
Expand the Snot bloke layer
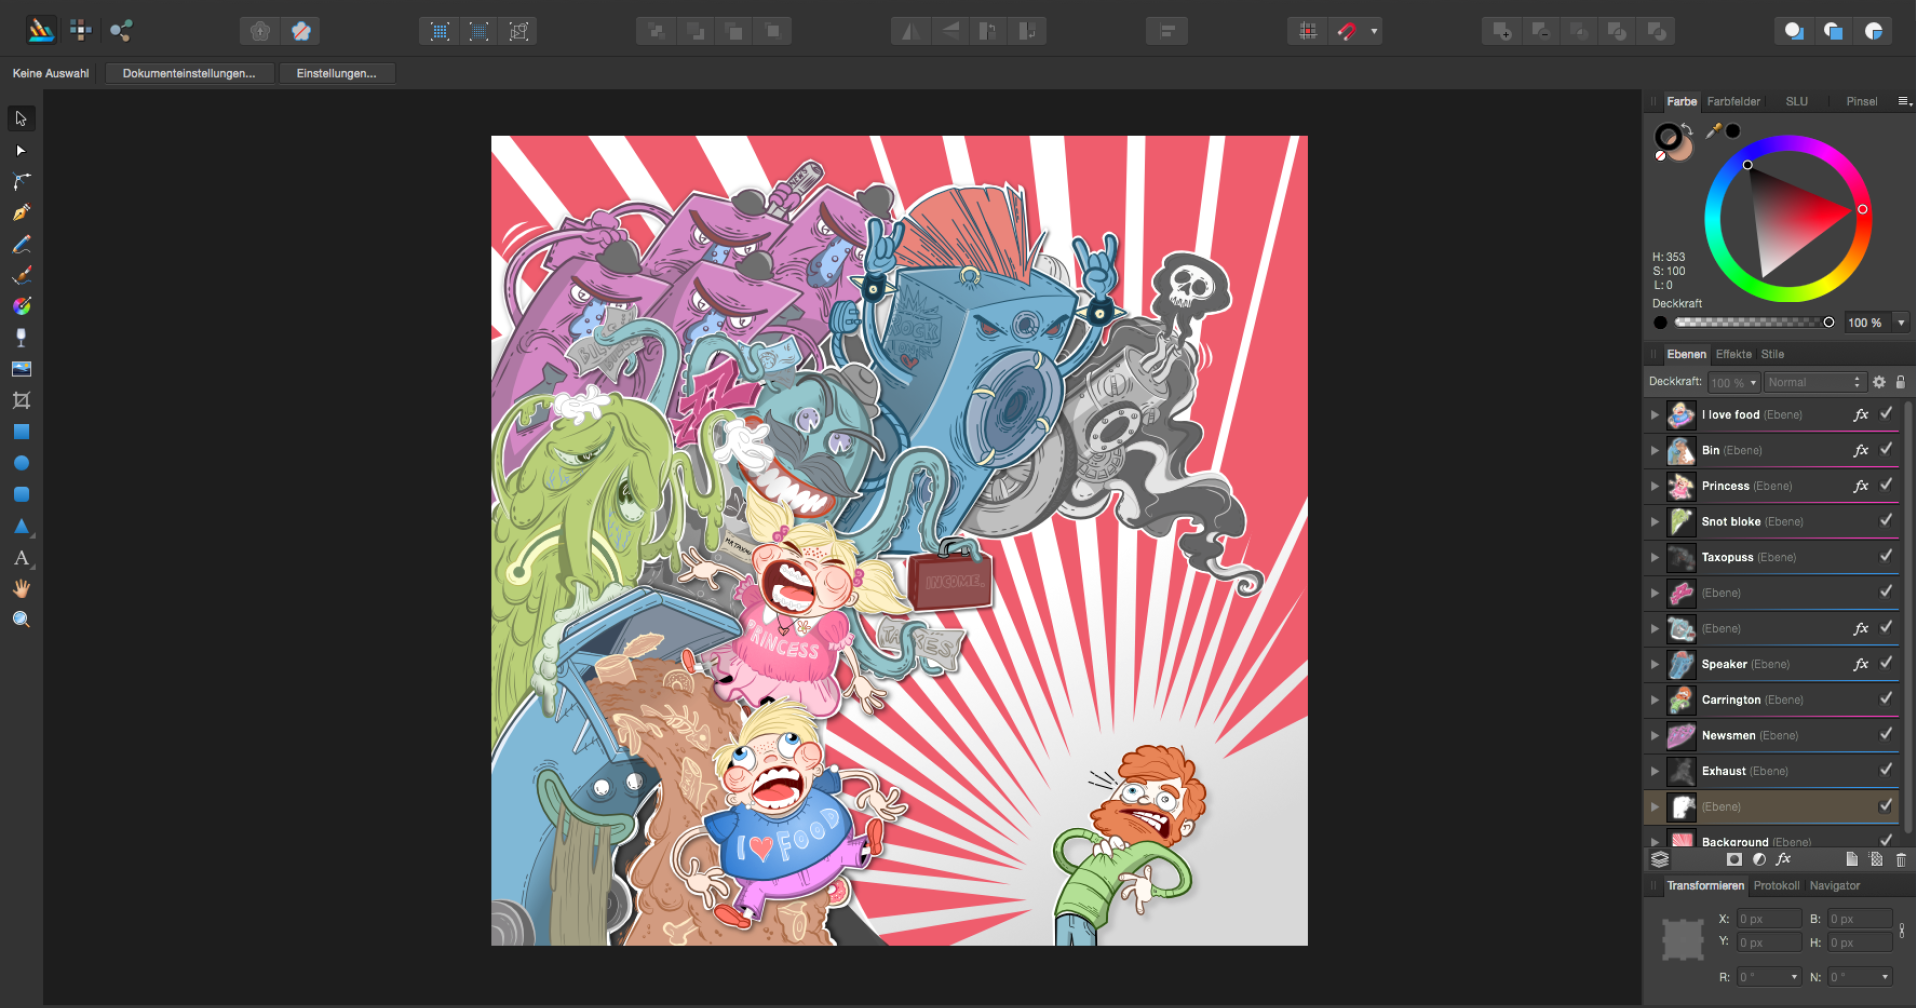click(1655, 522)
